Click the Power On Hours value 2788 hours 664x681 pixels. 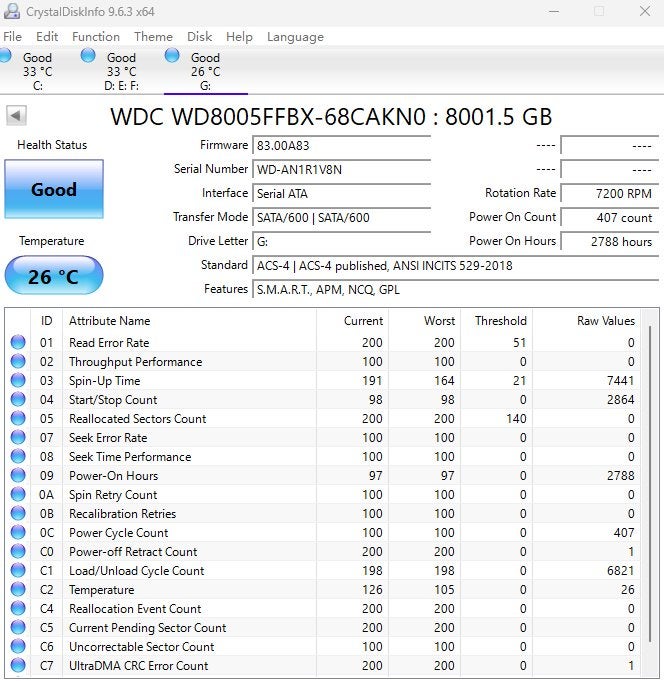pyautogui.click(x=610, y=241)
